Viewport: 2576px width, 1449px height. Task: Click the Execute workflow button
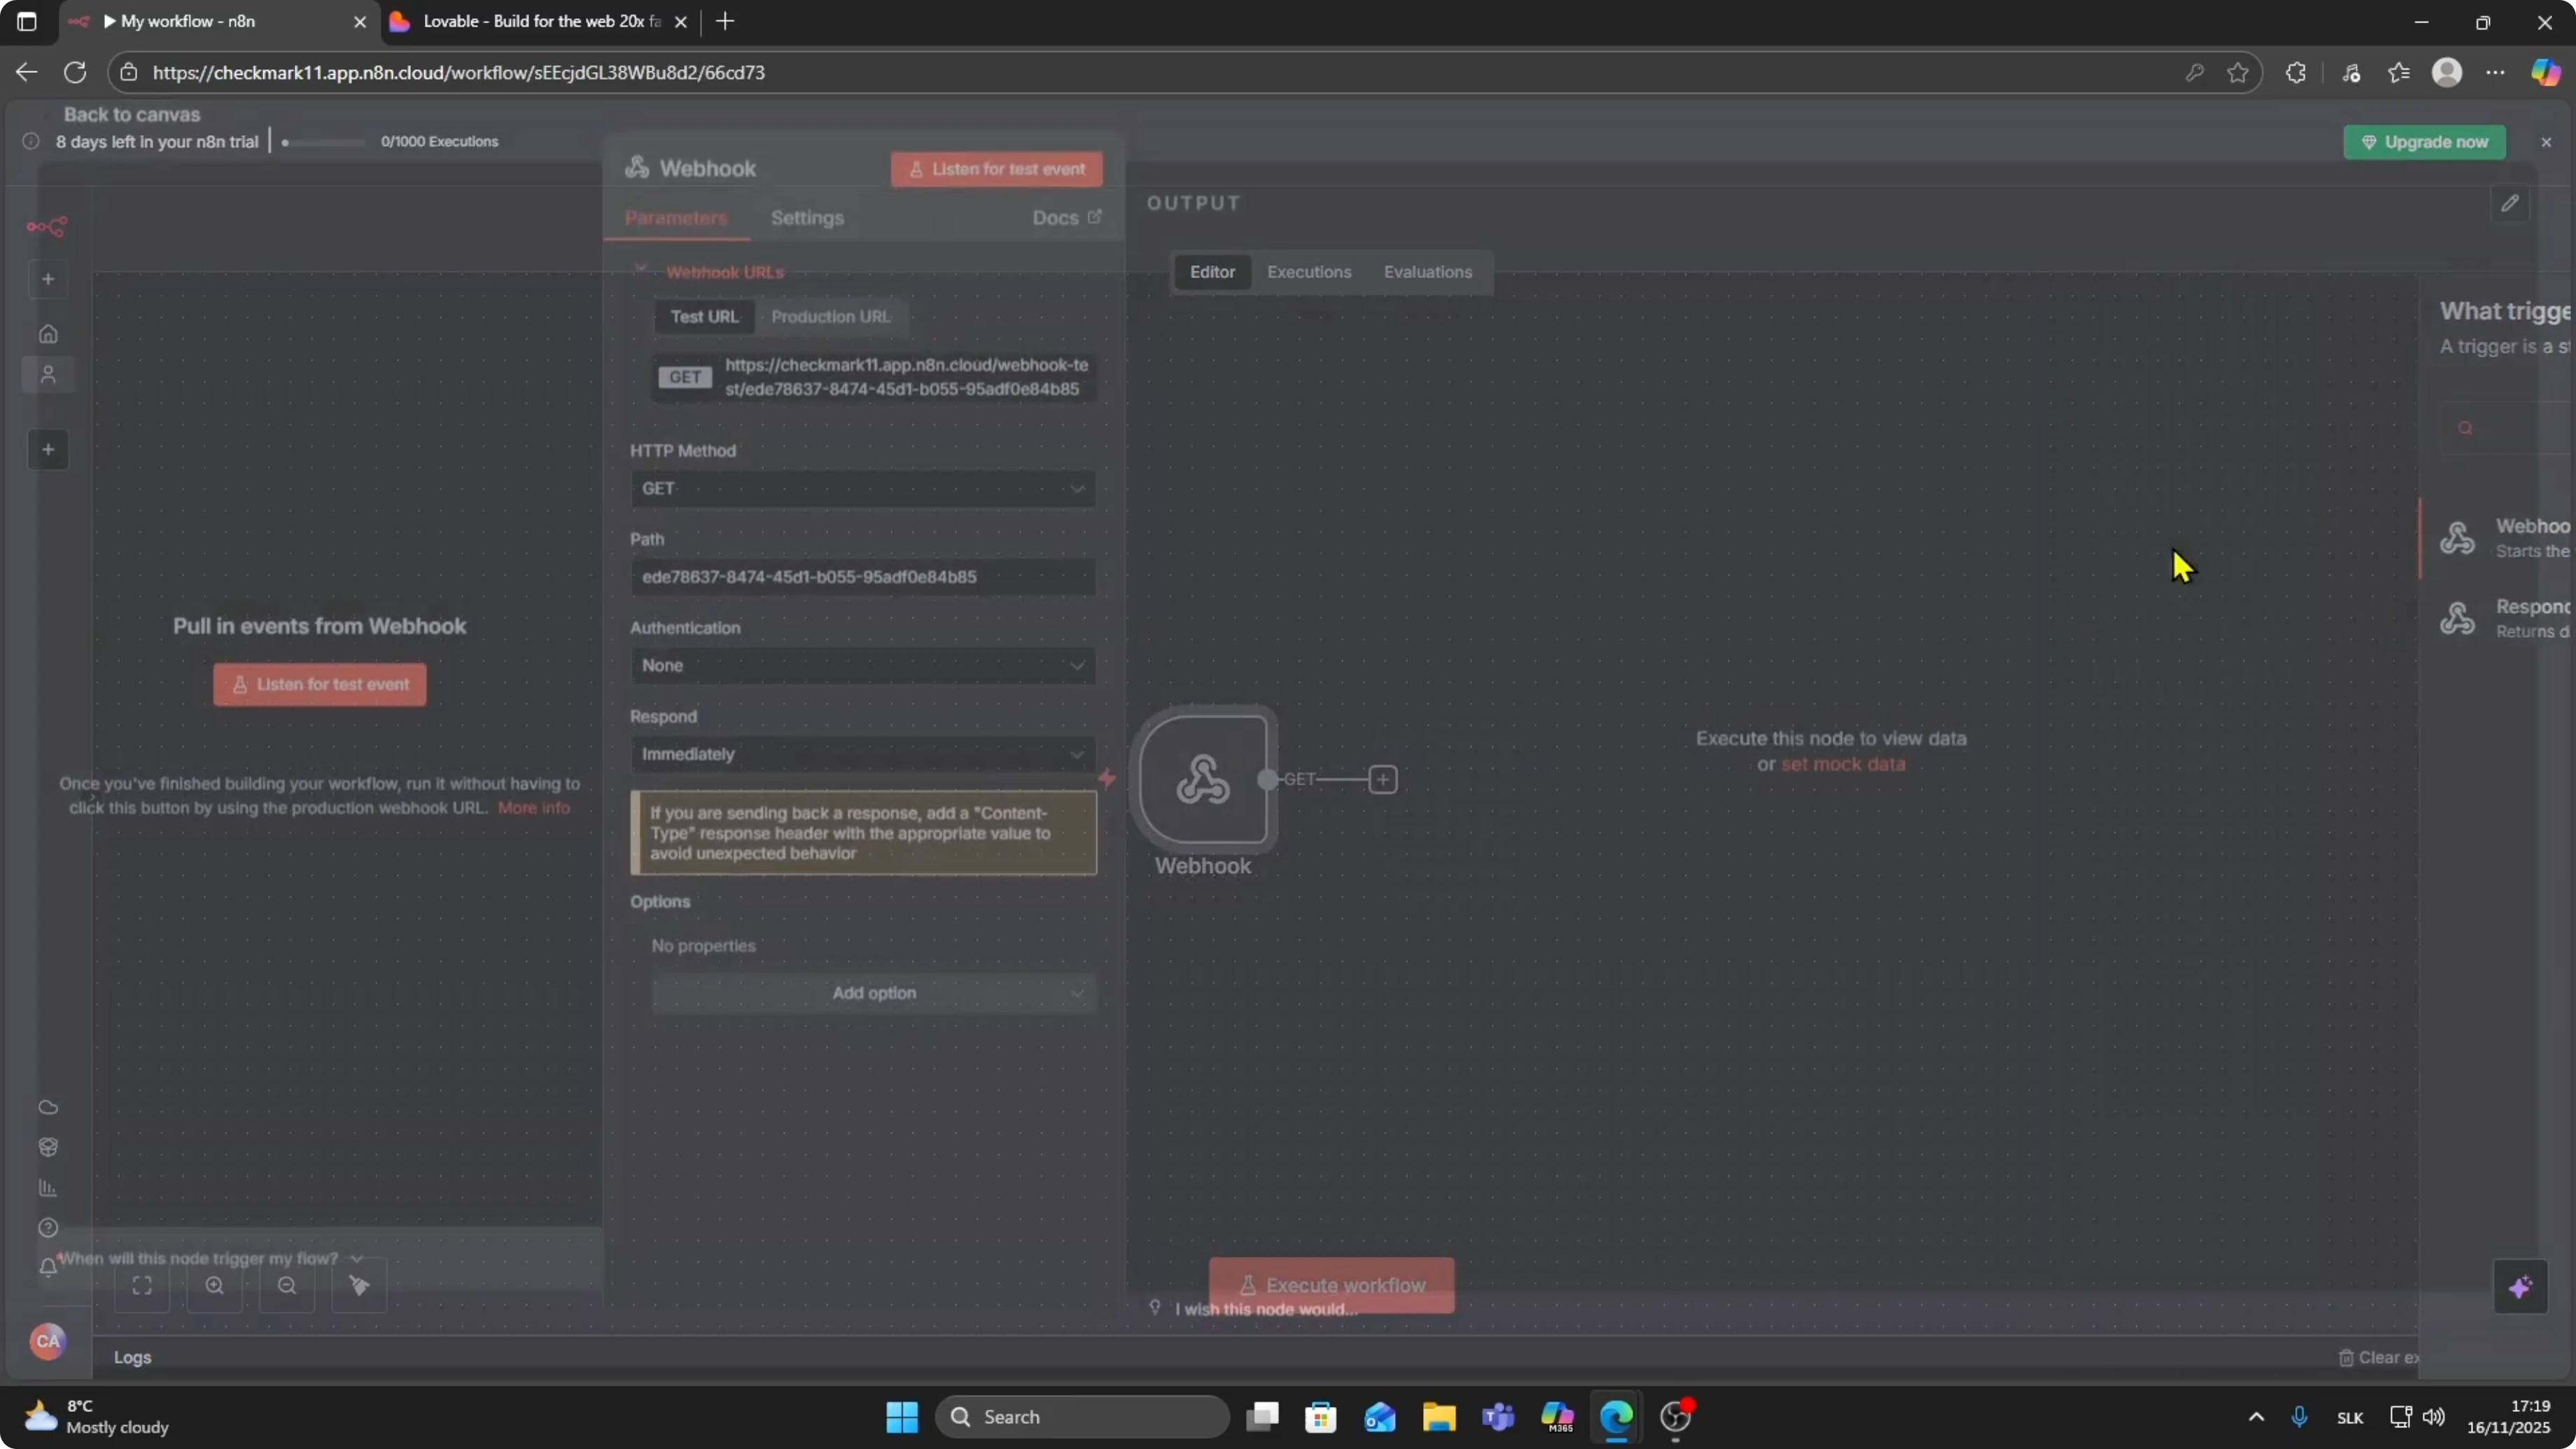point(1332,1285)
